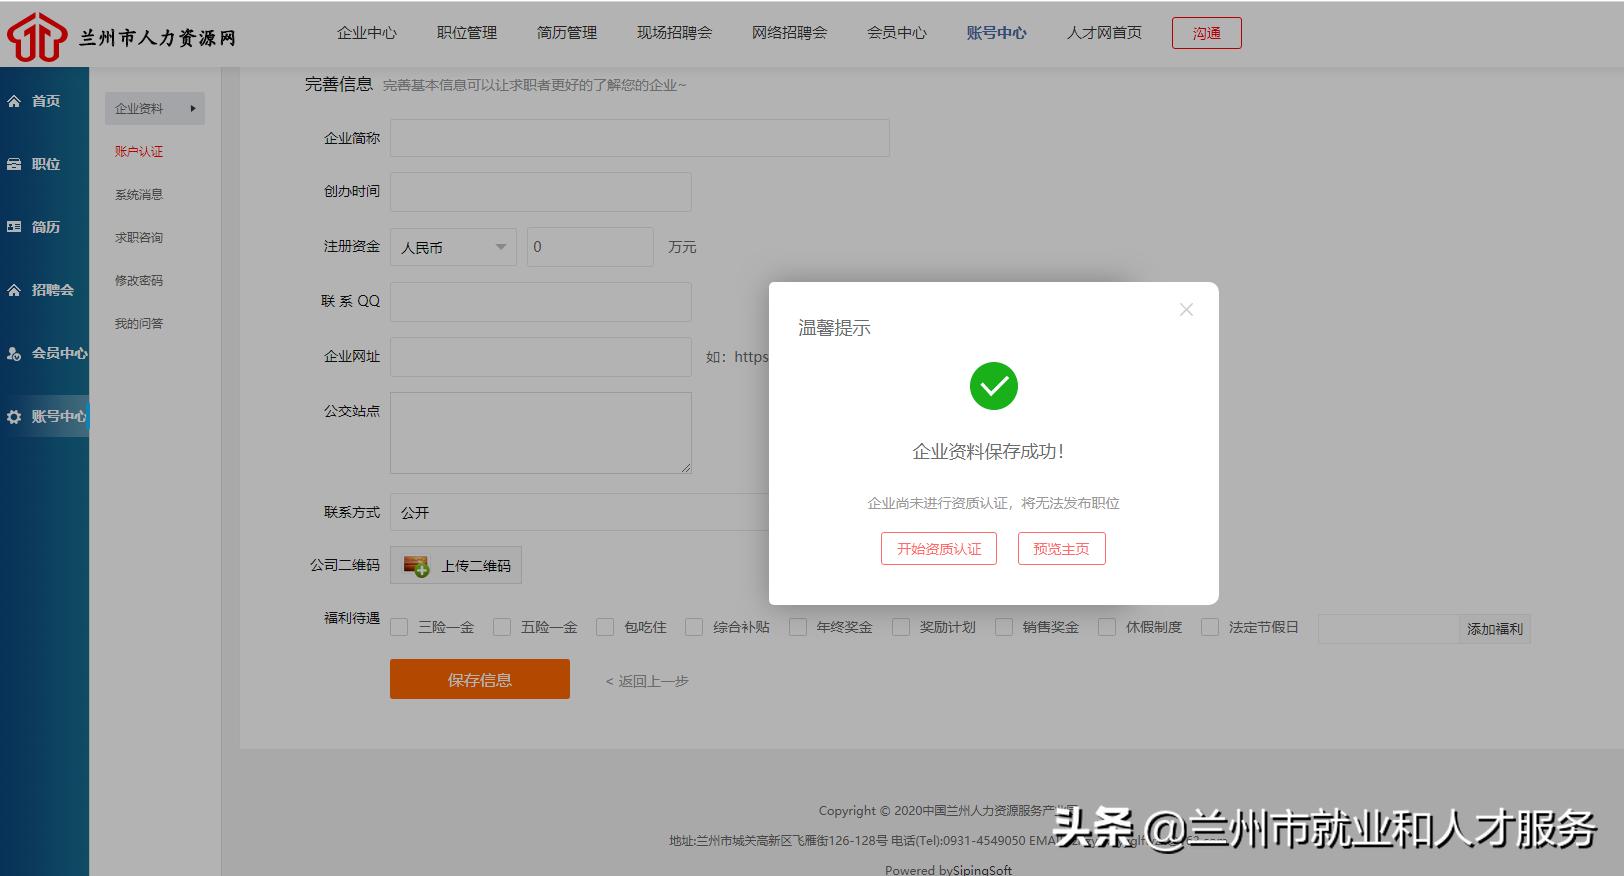This screenshot has width=1624, height=876.
Task: Open 企业中心 in top navigation
Action: tap(367, 33)
